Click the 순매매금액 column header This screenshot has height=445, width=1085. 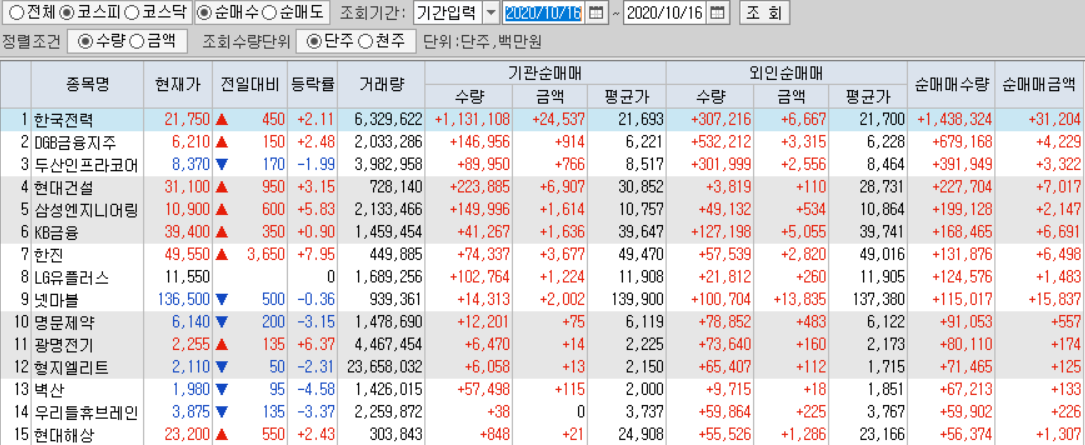click(1039, 84)
